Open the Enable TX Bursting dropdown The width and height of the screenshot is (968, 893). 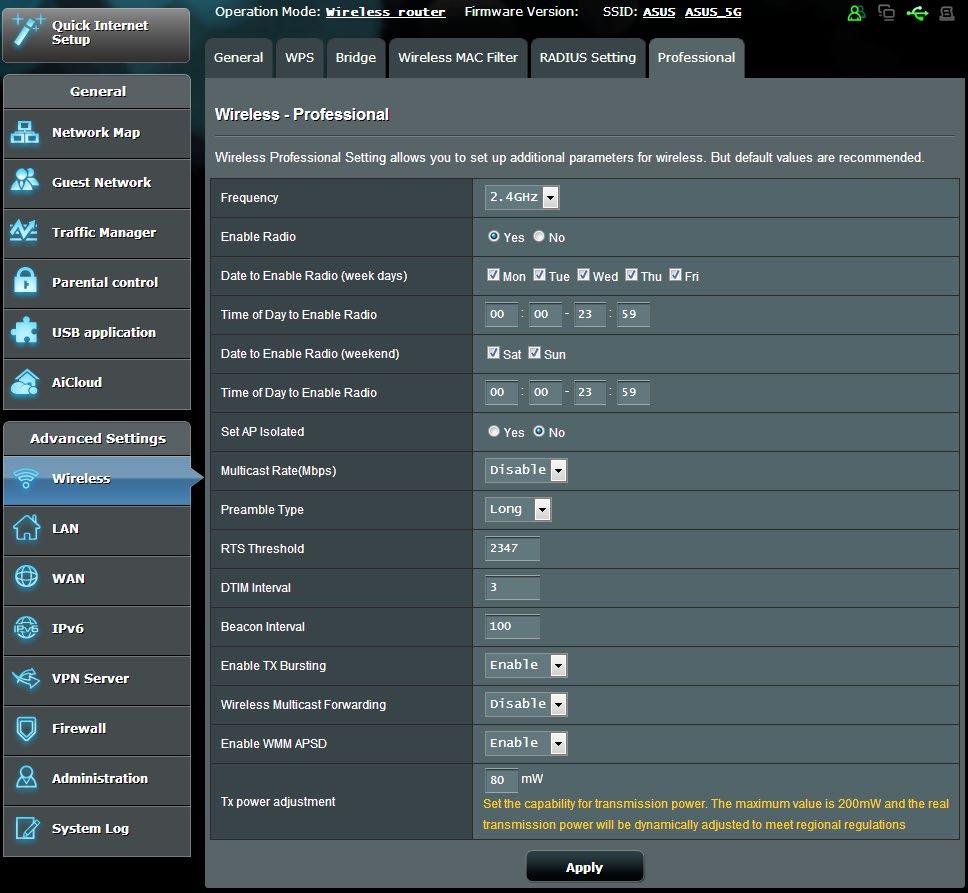tap(526, 665)
